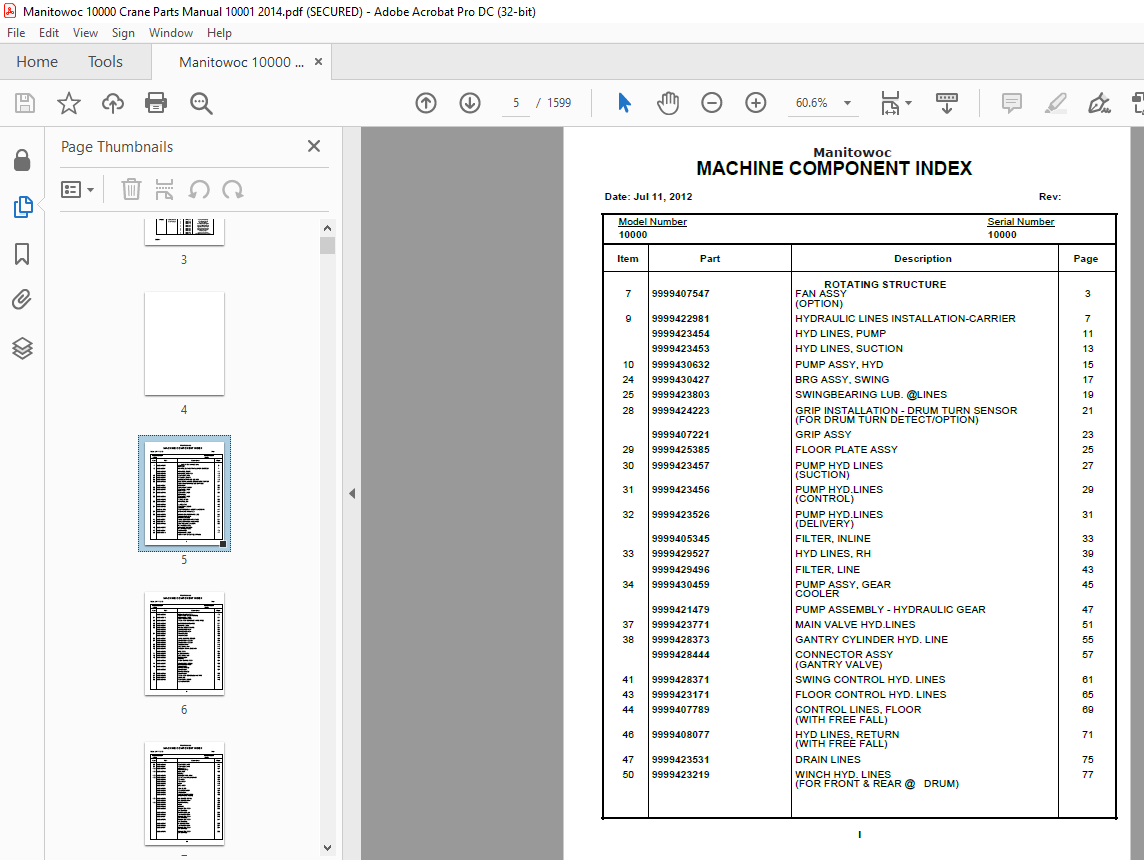Click 'DRAIN LINES' description text
The image size is (1144, 860).
pos(828,760)
